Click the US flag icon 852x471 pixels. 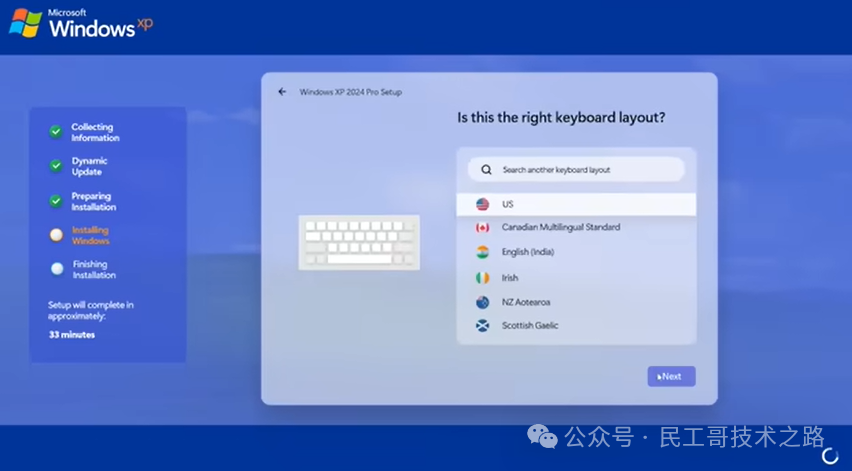pyautogui.click(x=483, y=204)
